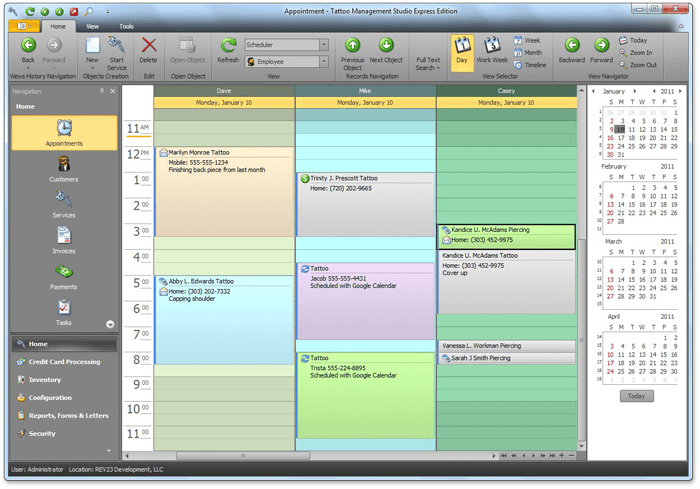Open the Employee dropdown
Image resolution: width=700 pixels, height=489 pixels.
pos(324,62)
